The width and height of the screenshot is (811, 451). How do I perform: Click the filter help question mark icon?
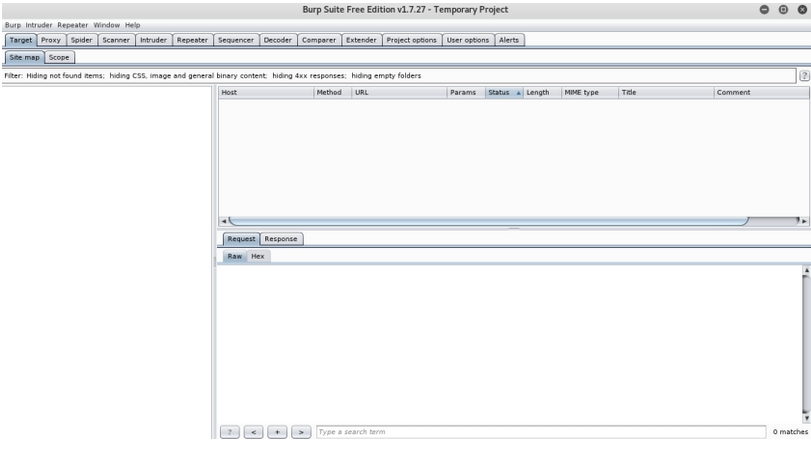click(x=804, y=76)
